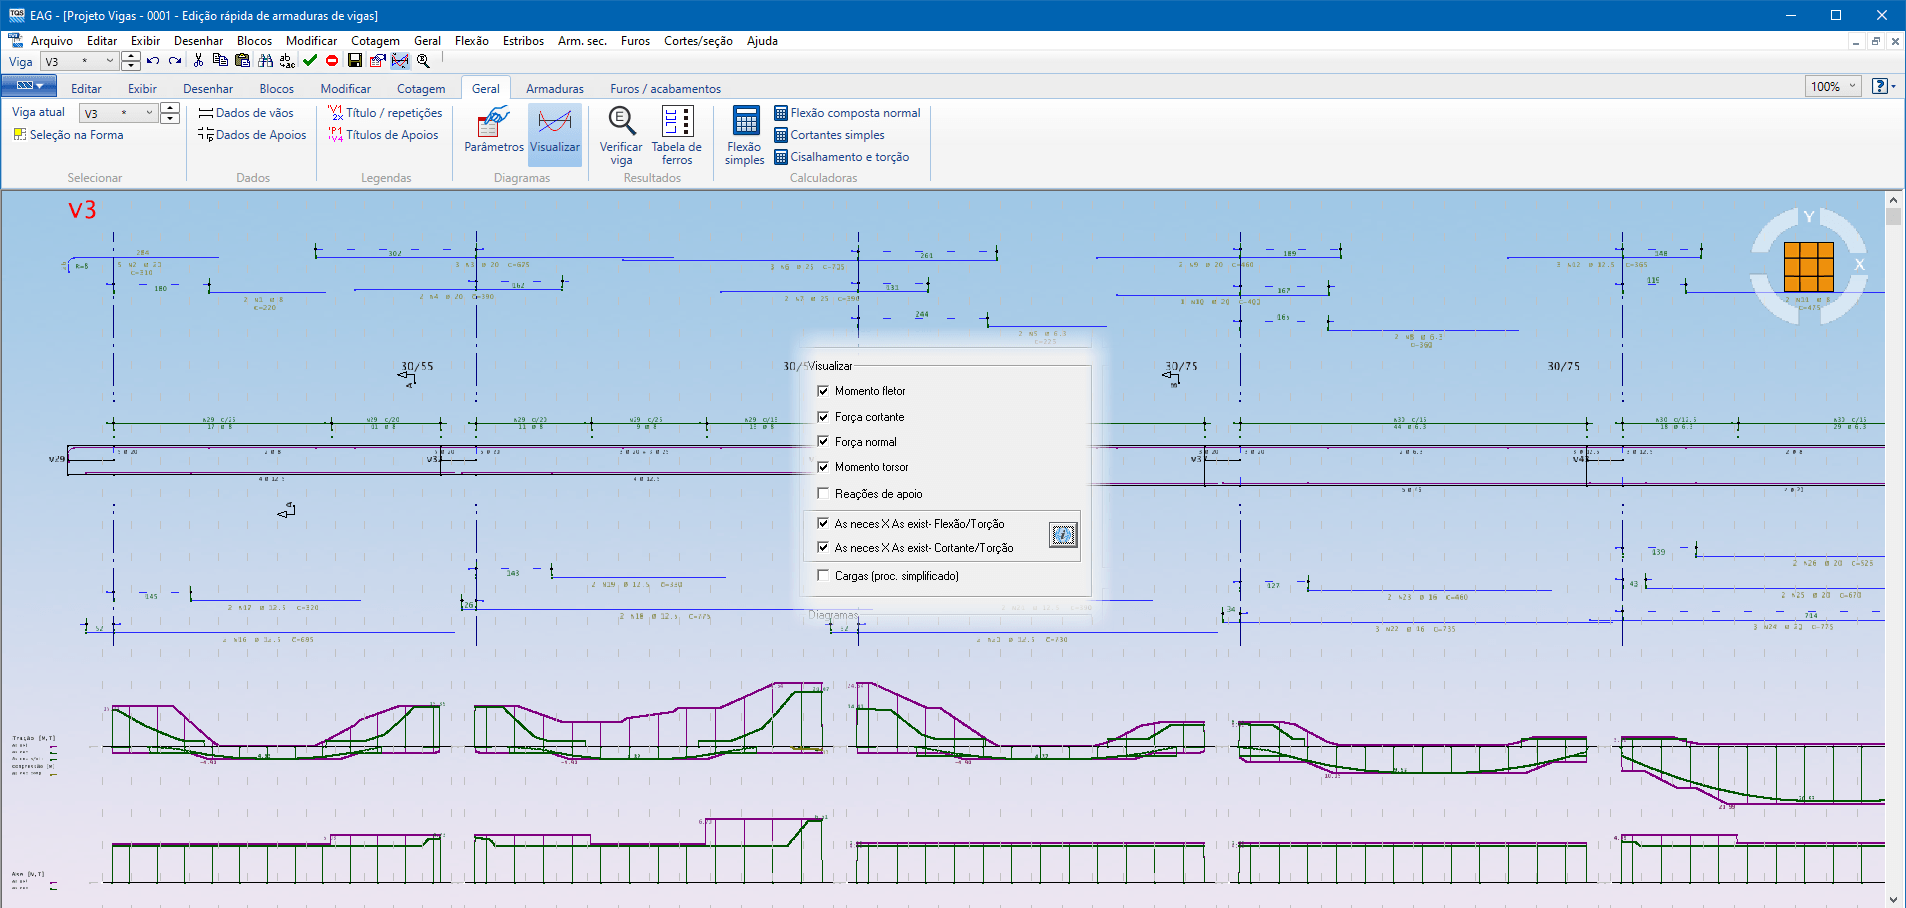
Task: Open the 100% zoom dropdown
Action: (x=1832, y=87)
